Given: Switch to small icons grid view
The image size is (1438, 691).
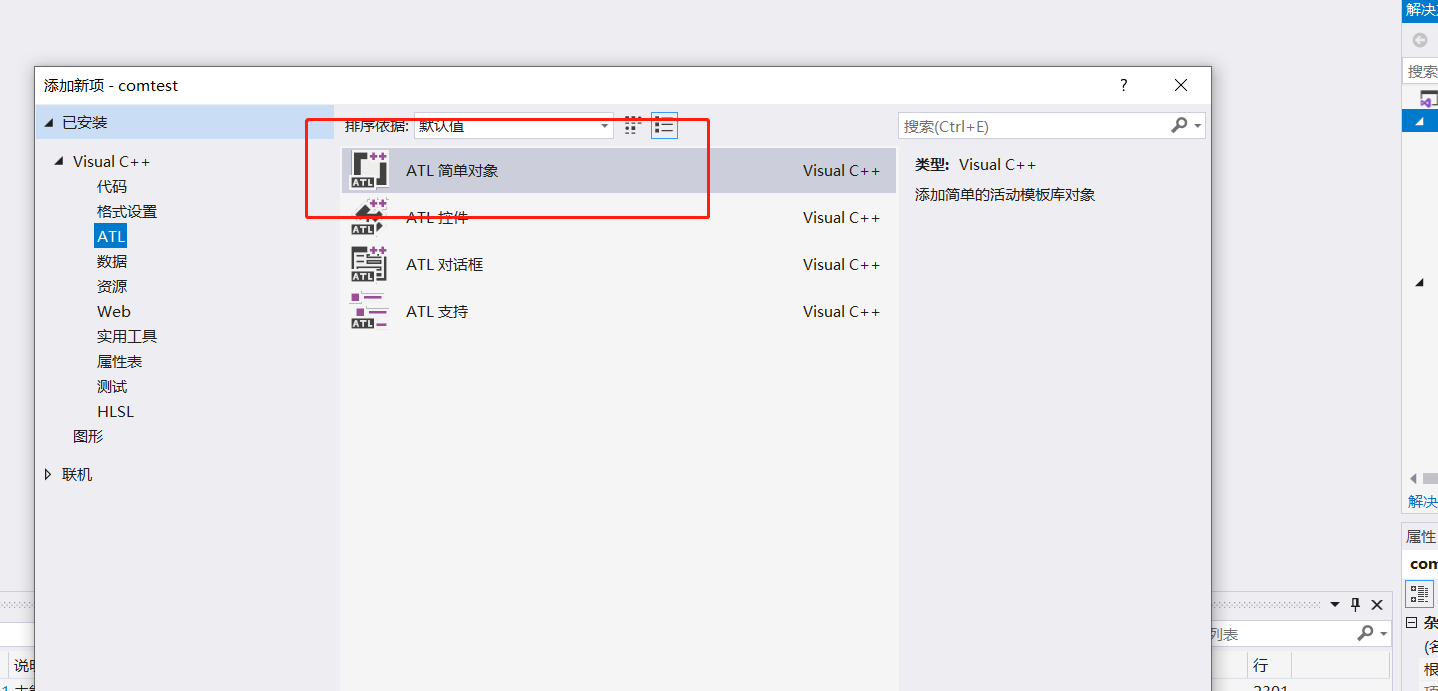Looking at the screenshot, I should pos(632,126).
